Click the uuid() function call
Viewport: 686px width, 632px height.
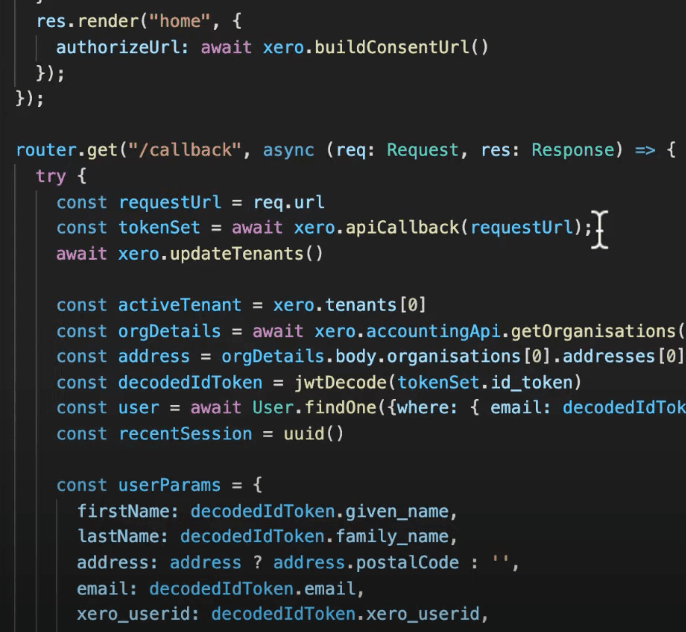pyautogui.click(x=313, y=434)
